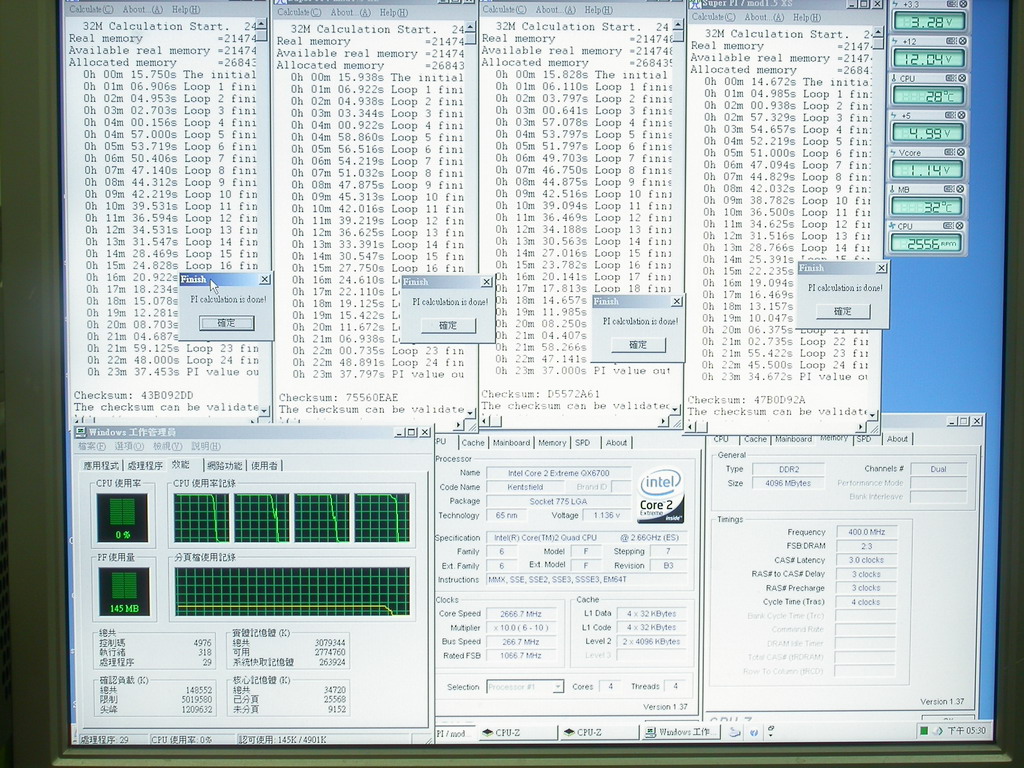Screen dimensions: 1024x768
Task: Confirm 確定 in Finish dialog above checksum 75560EAE
Action: click(x=448, y=325)
